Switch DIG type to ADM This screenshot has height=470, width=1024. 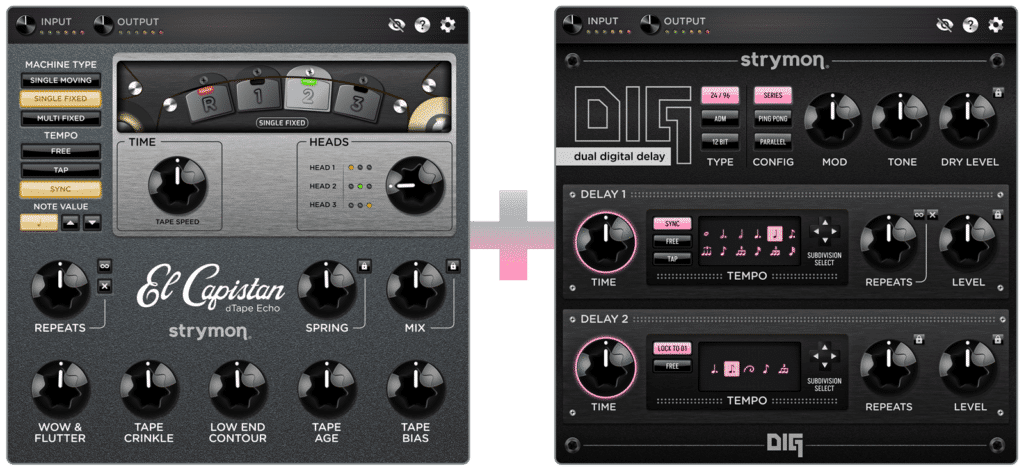coord(720,119)
